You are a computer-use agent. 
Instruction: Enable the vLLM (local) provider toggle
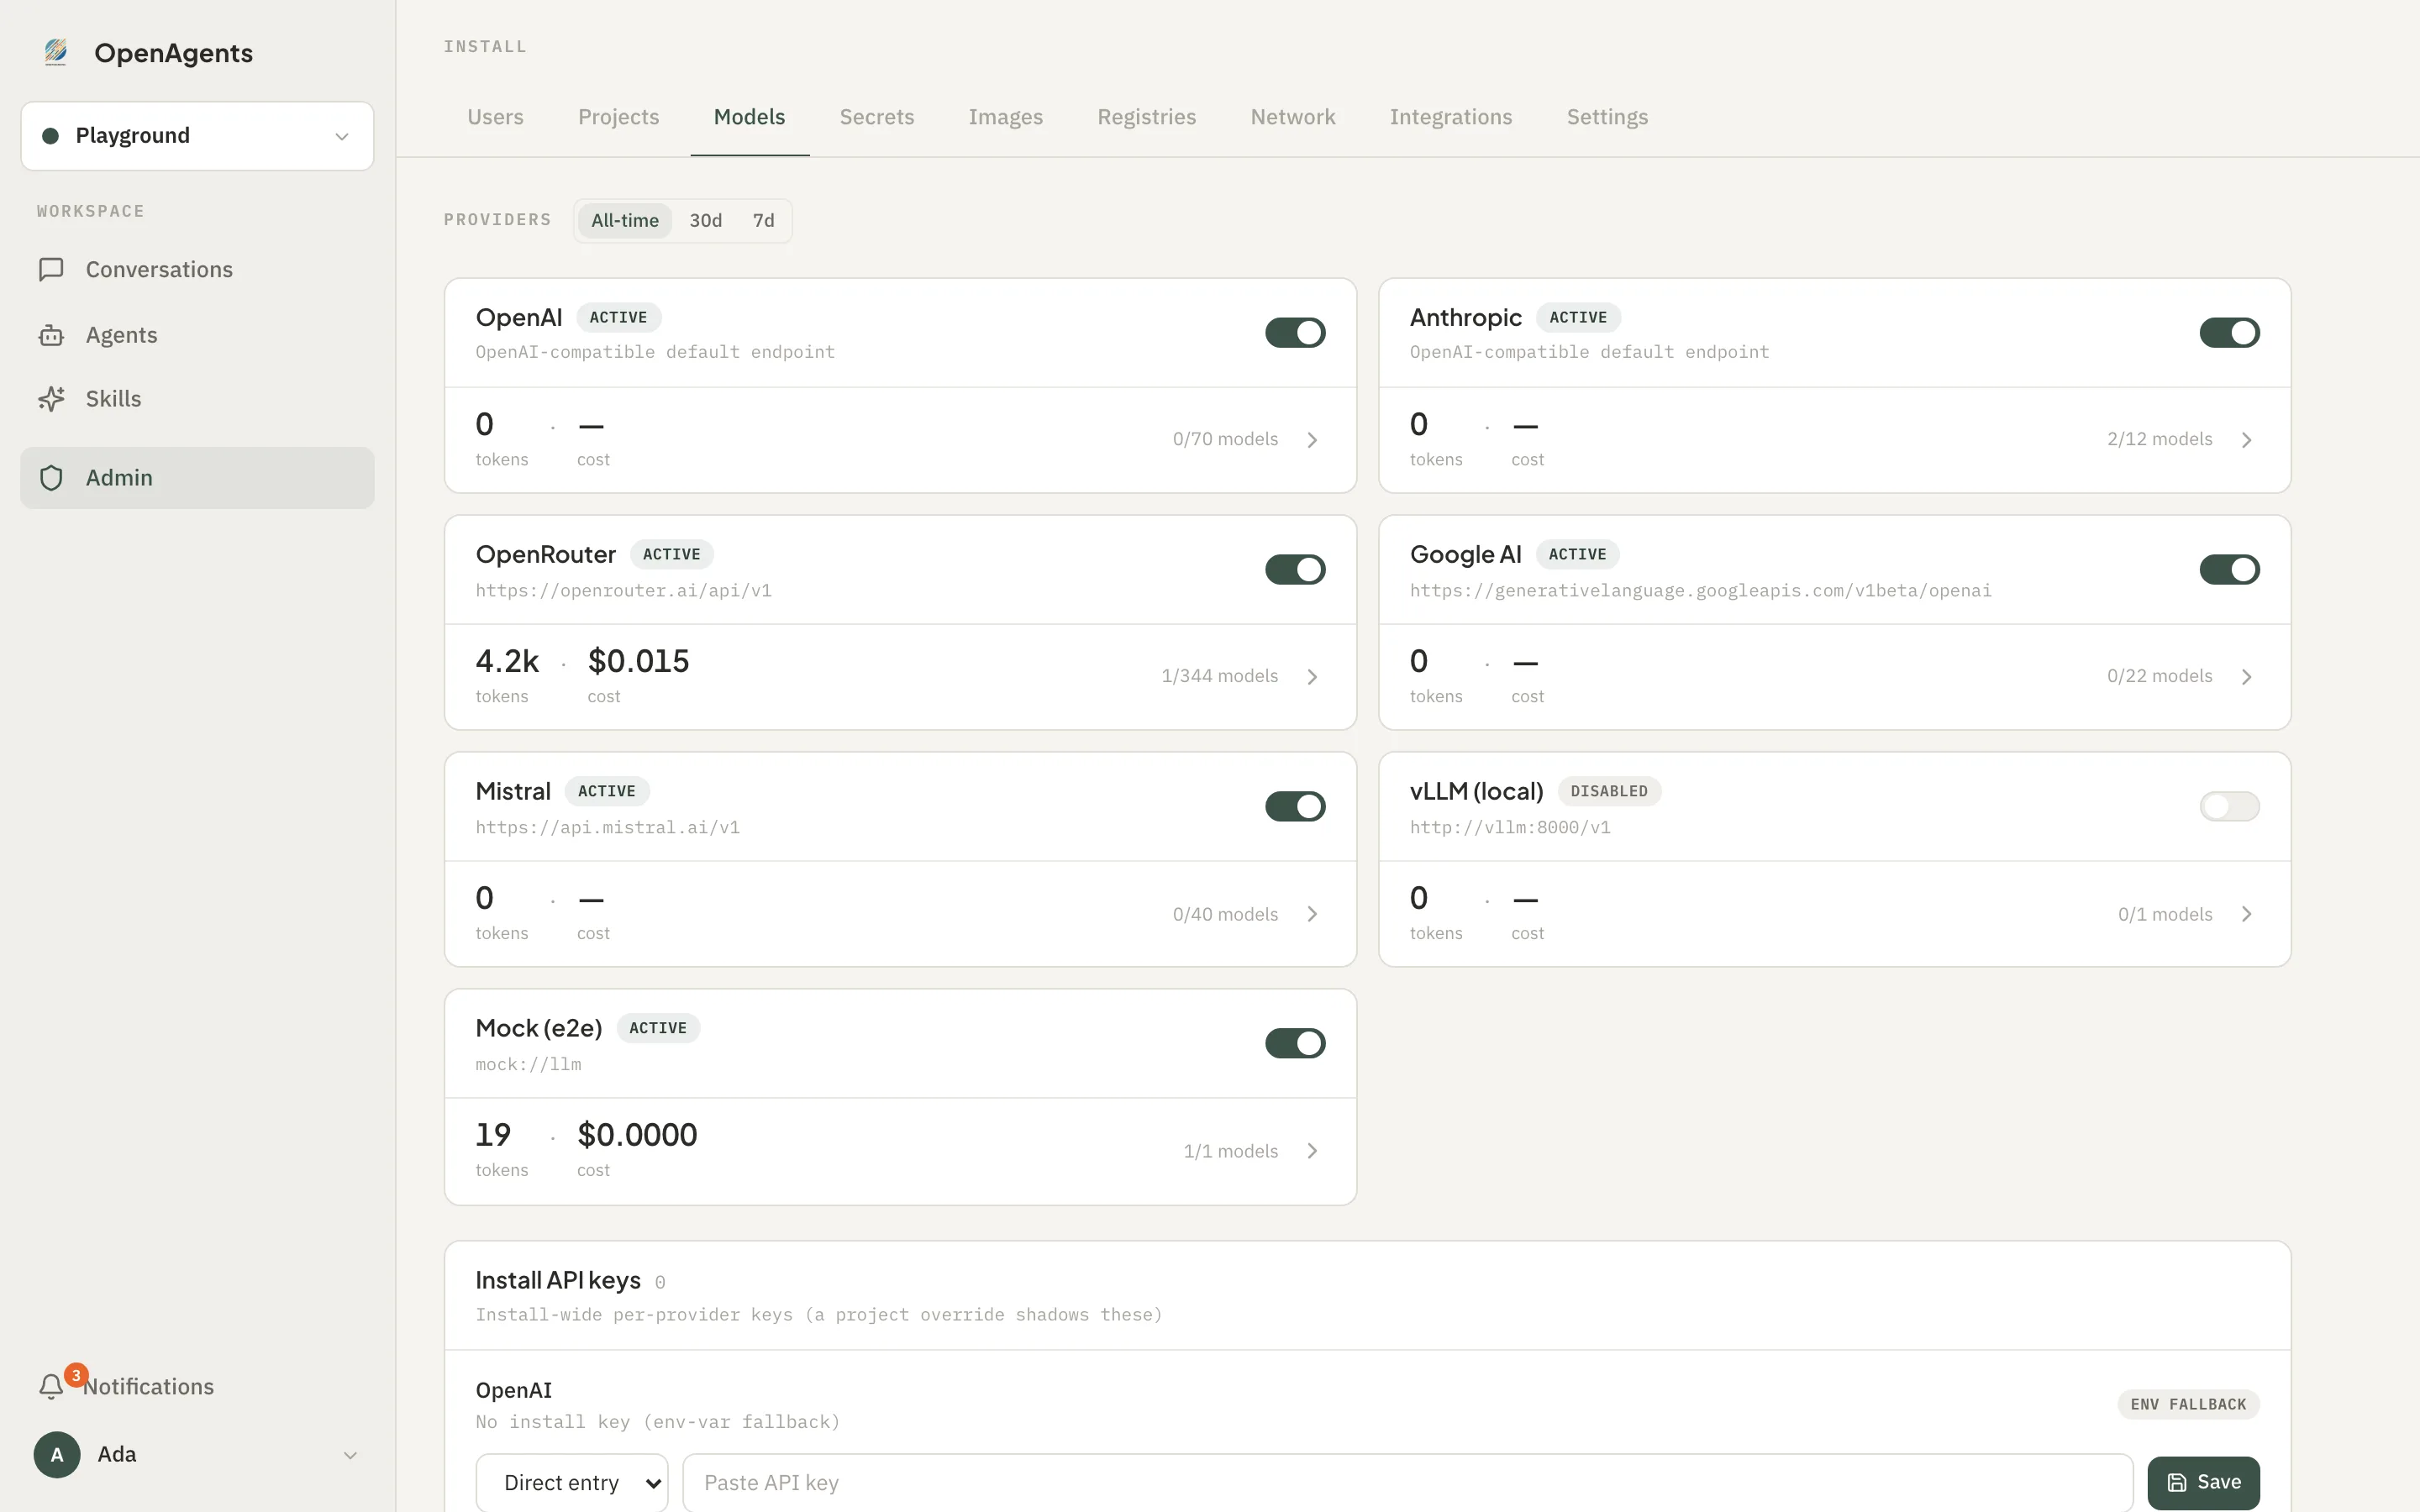tap(2229, 806)
